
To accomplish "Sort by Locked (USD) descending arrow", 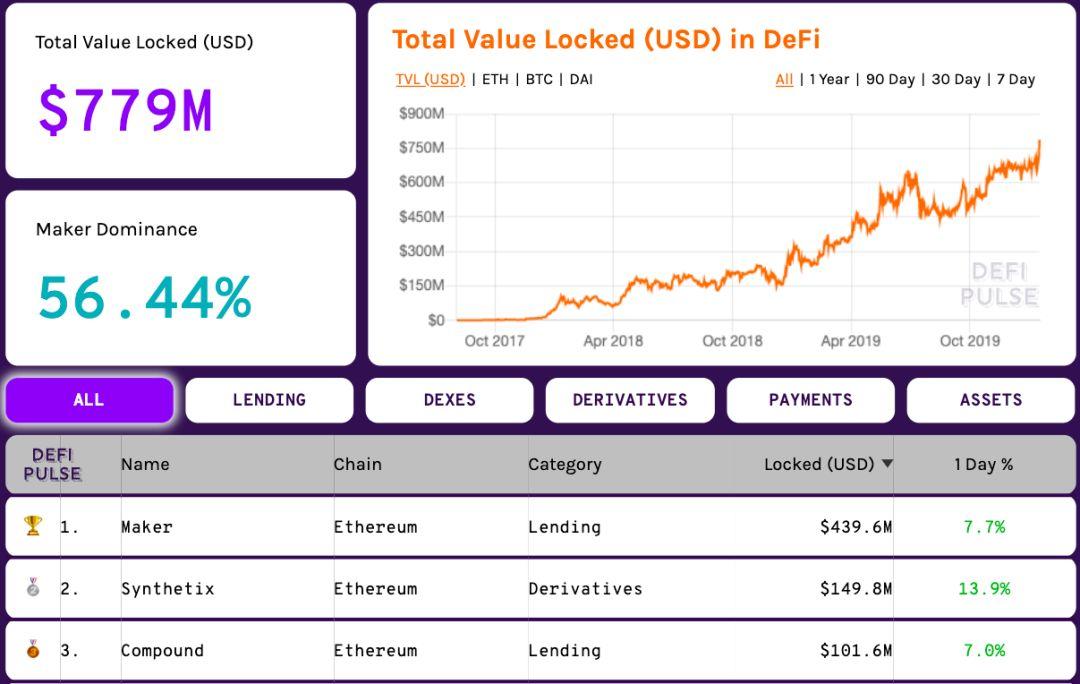I will pyautogui.click(x=886, y=464).
